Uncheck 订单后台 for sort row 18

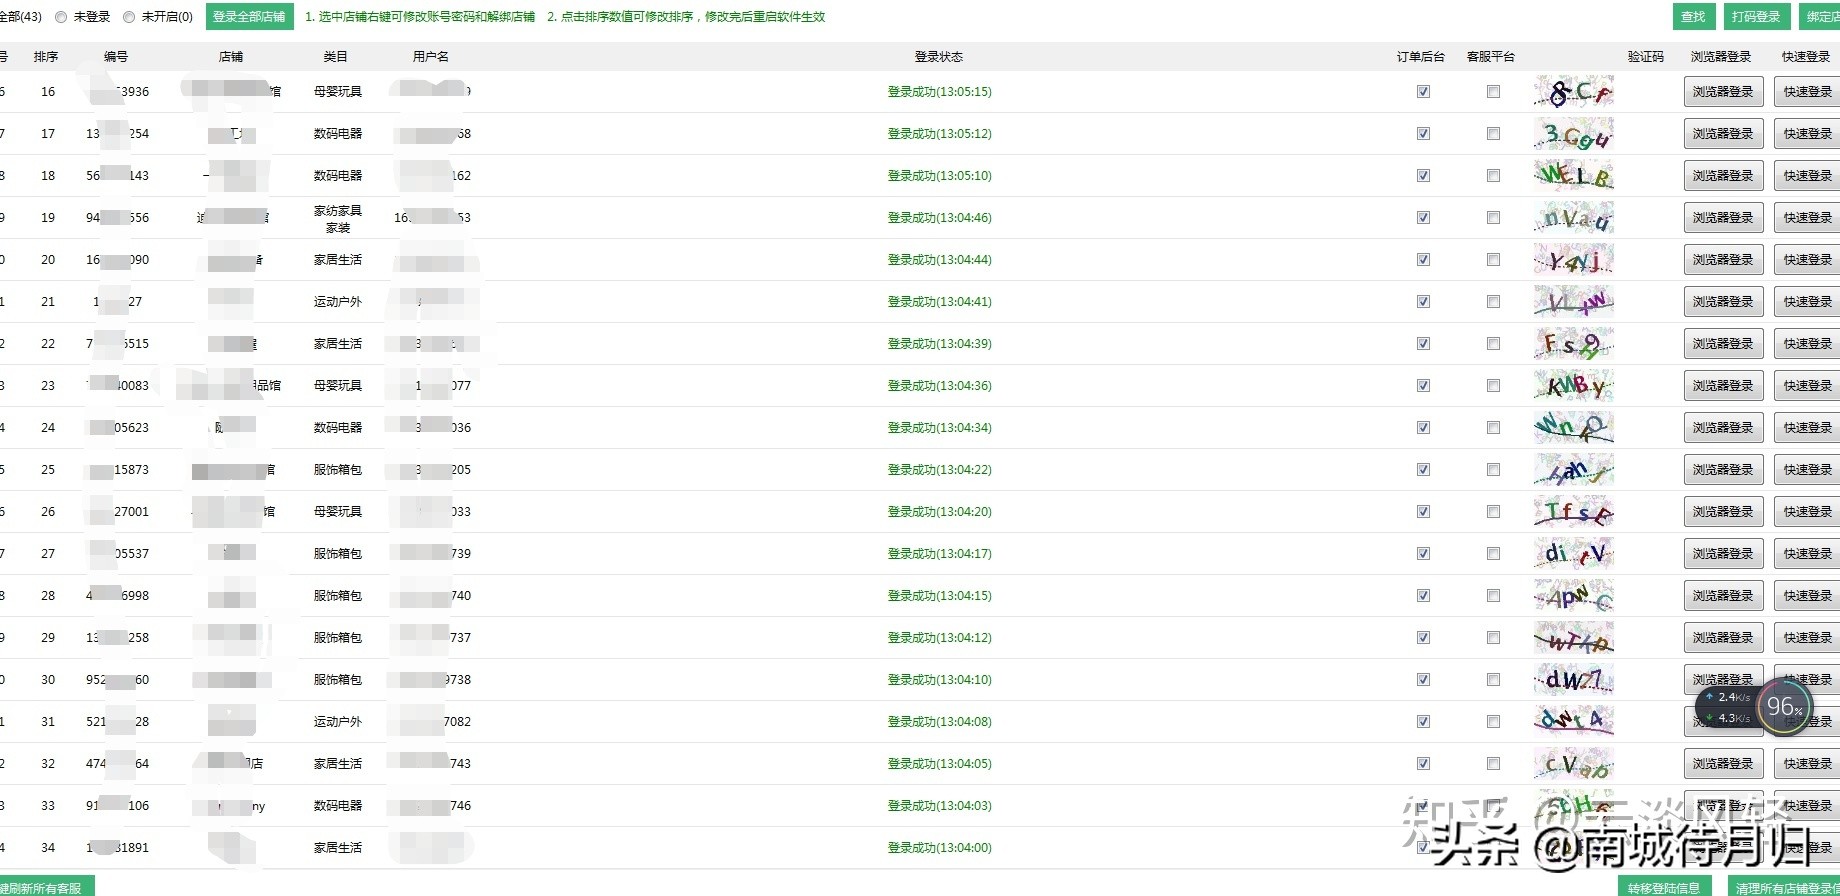click(x=1423, y=176)
